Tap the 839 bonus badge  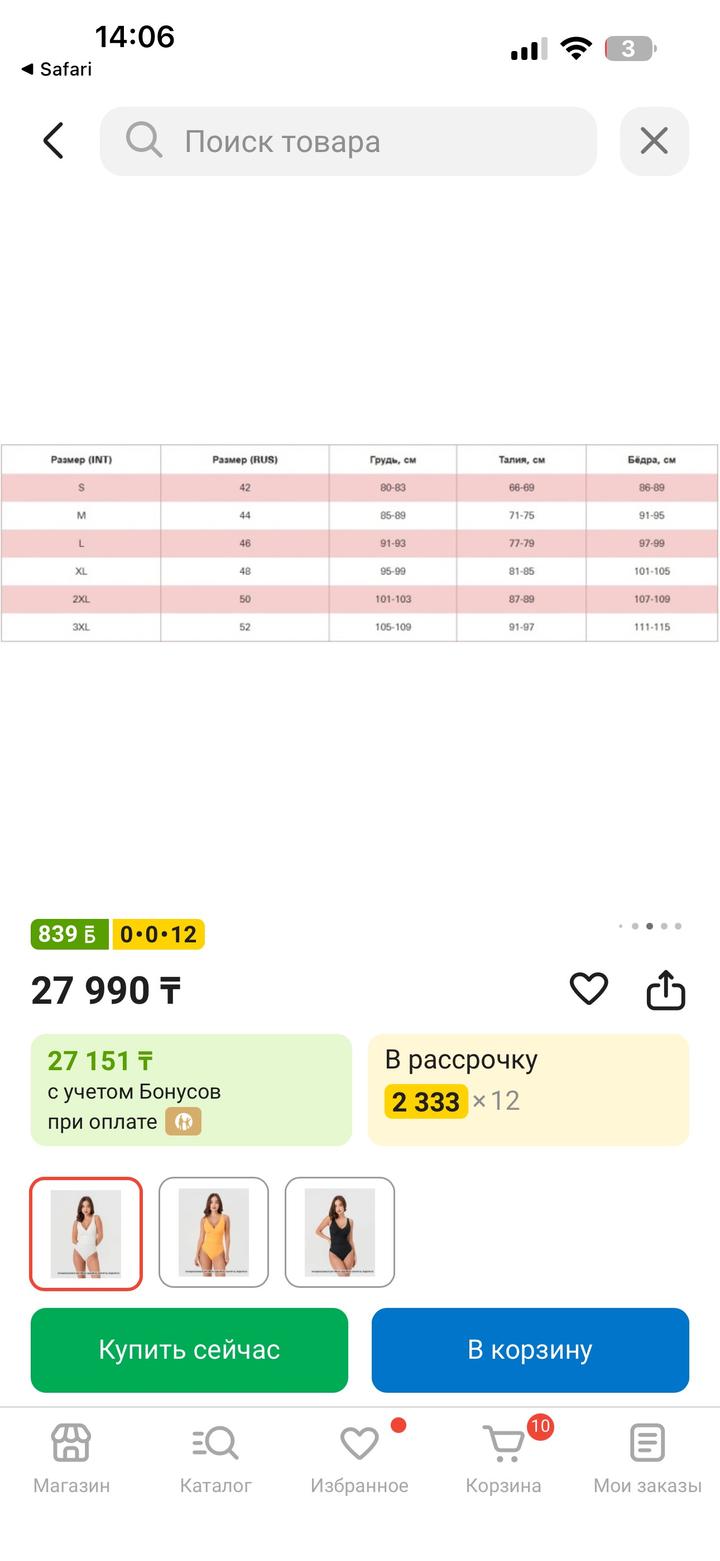coord(68,934)
